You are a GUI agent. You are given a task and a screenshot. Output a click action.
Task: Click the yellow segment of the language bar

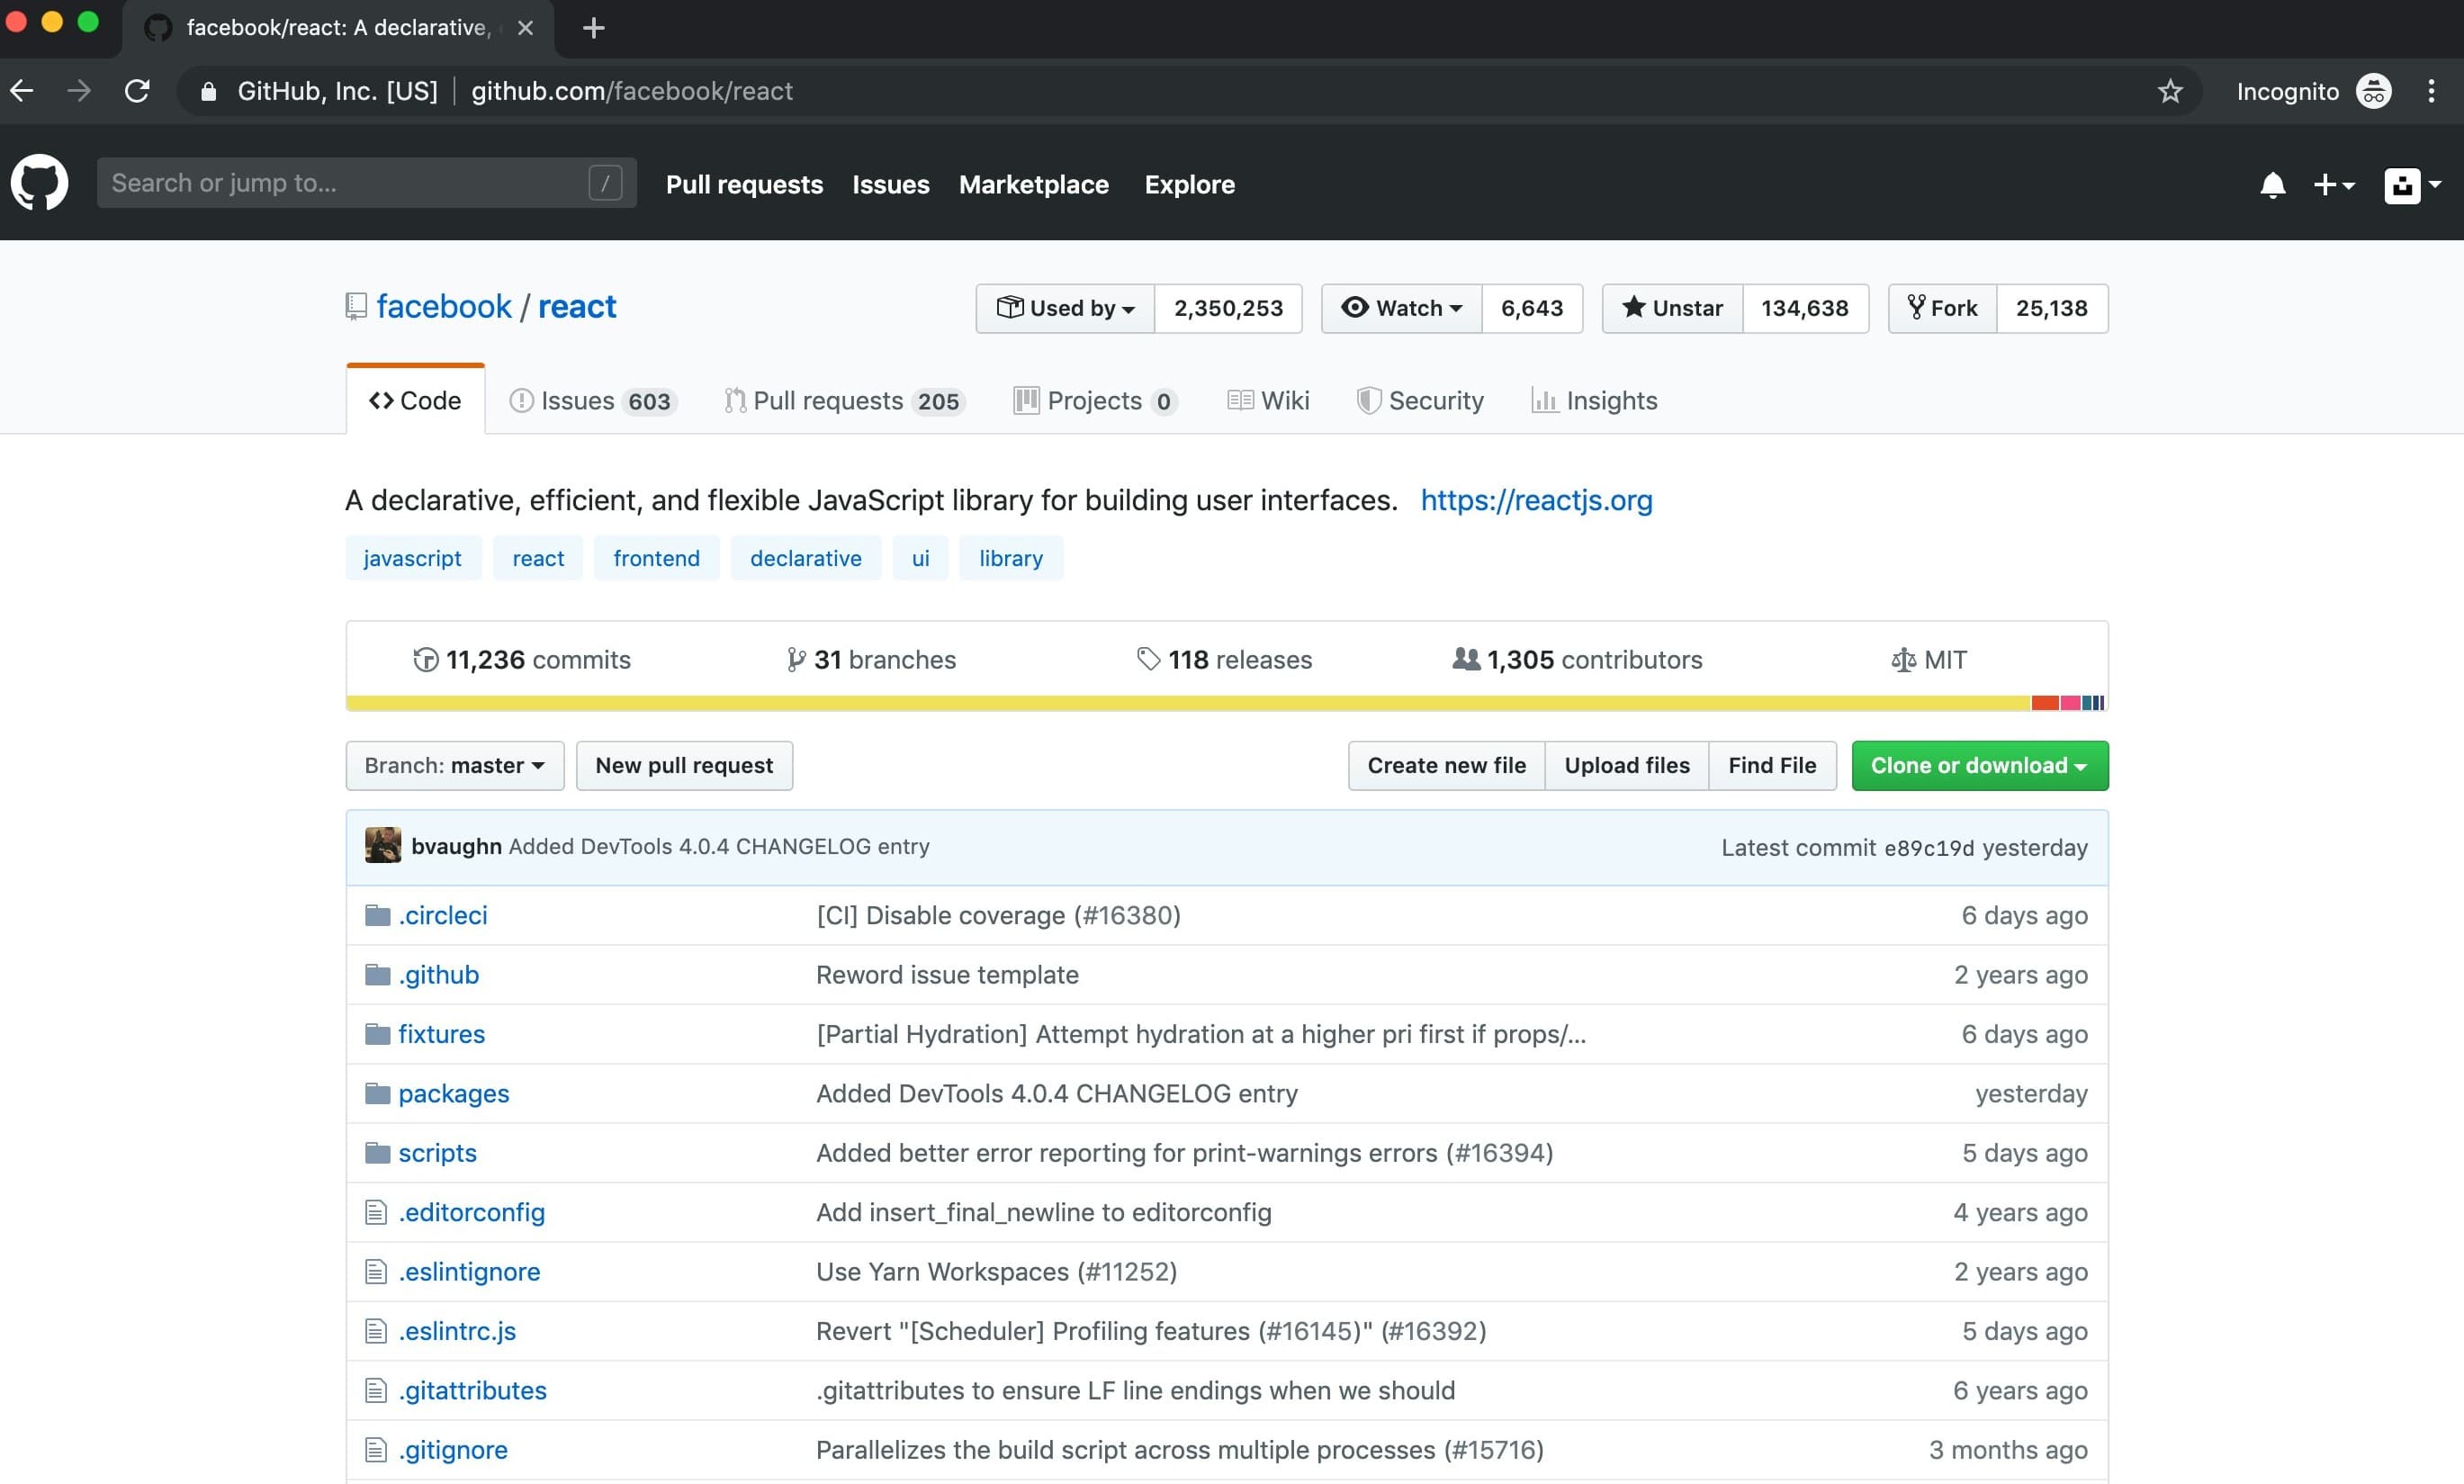[1100, 703]
